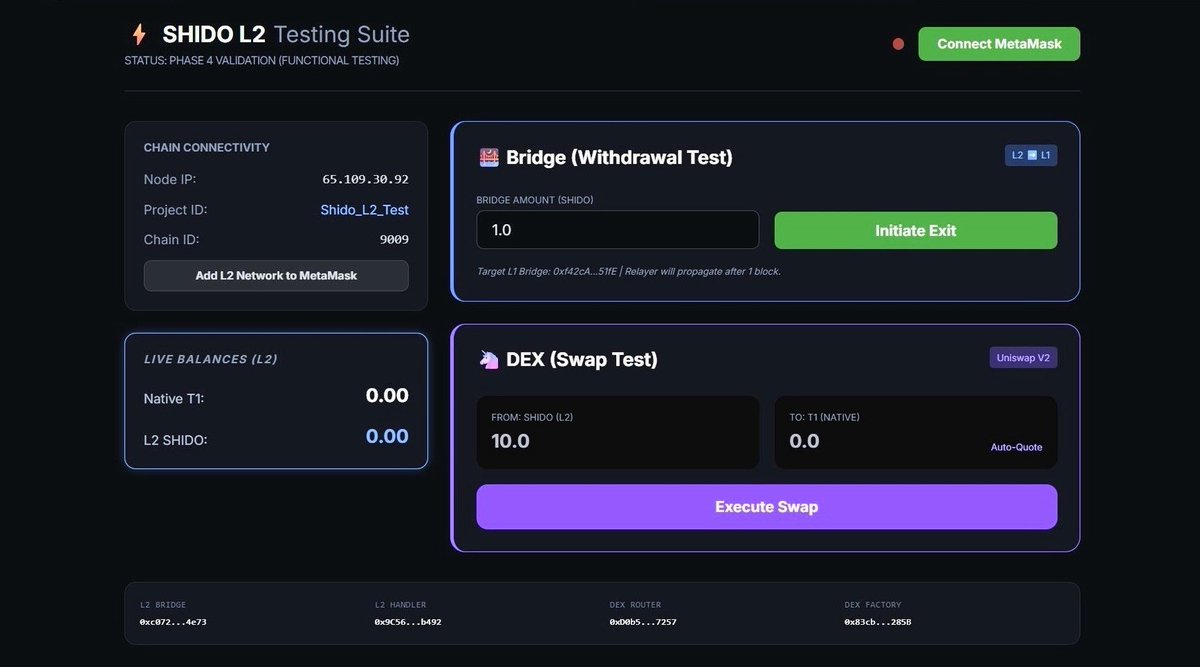This screenshot has height=667, width=1200.
Task: Click L2 Handler address 0x9C56...b492
Action: [408, 622]
